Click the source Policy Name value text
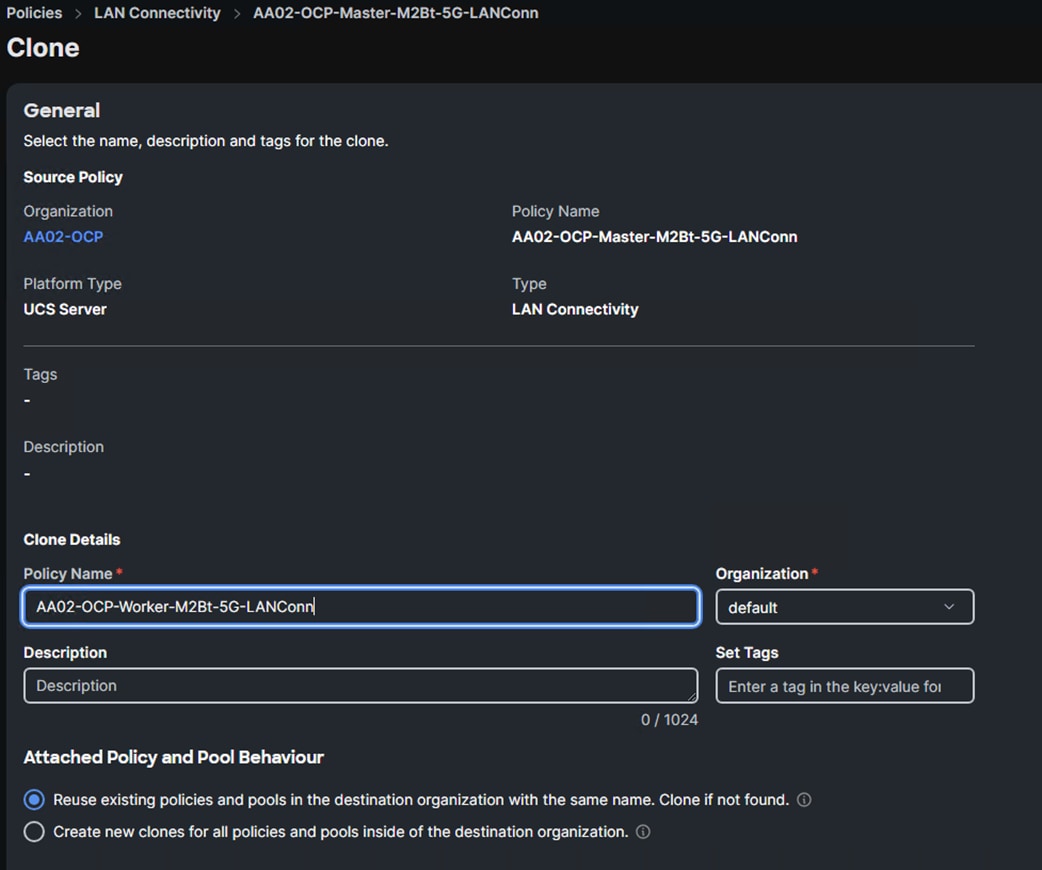 pos(654,237)
